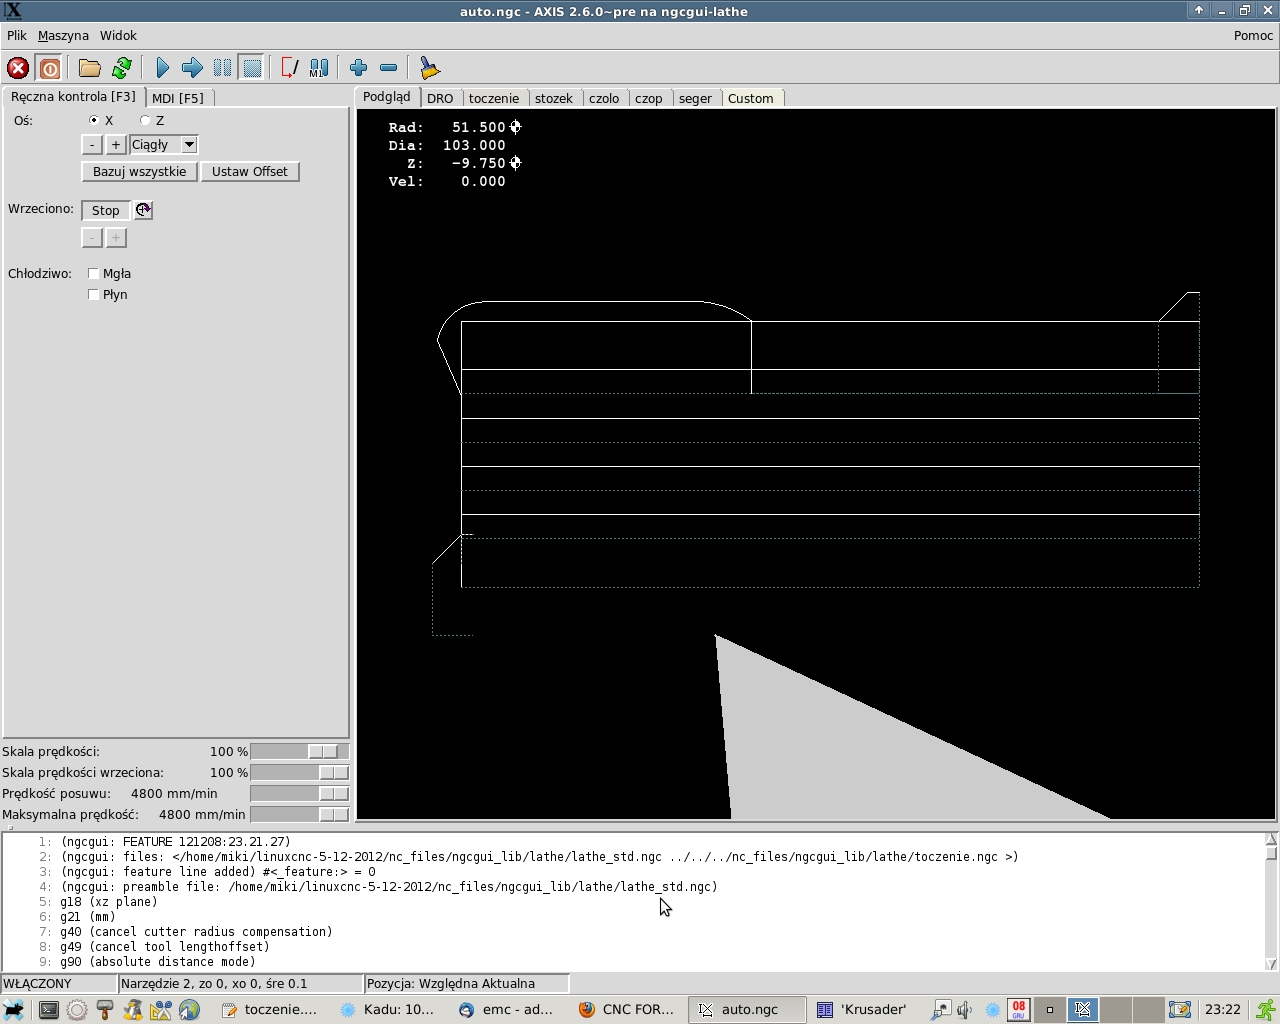Click the G-code listing vertical scrollbar

[1271, 901]
